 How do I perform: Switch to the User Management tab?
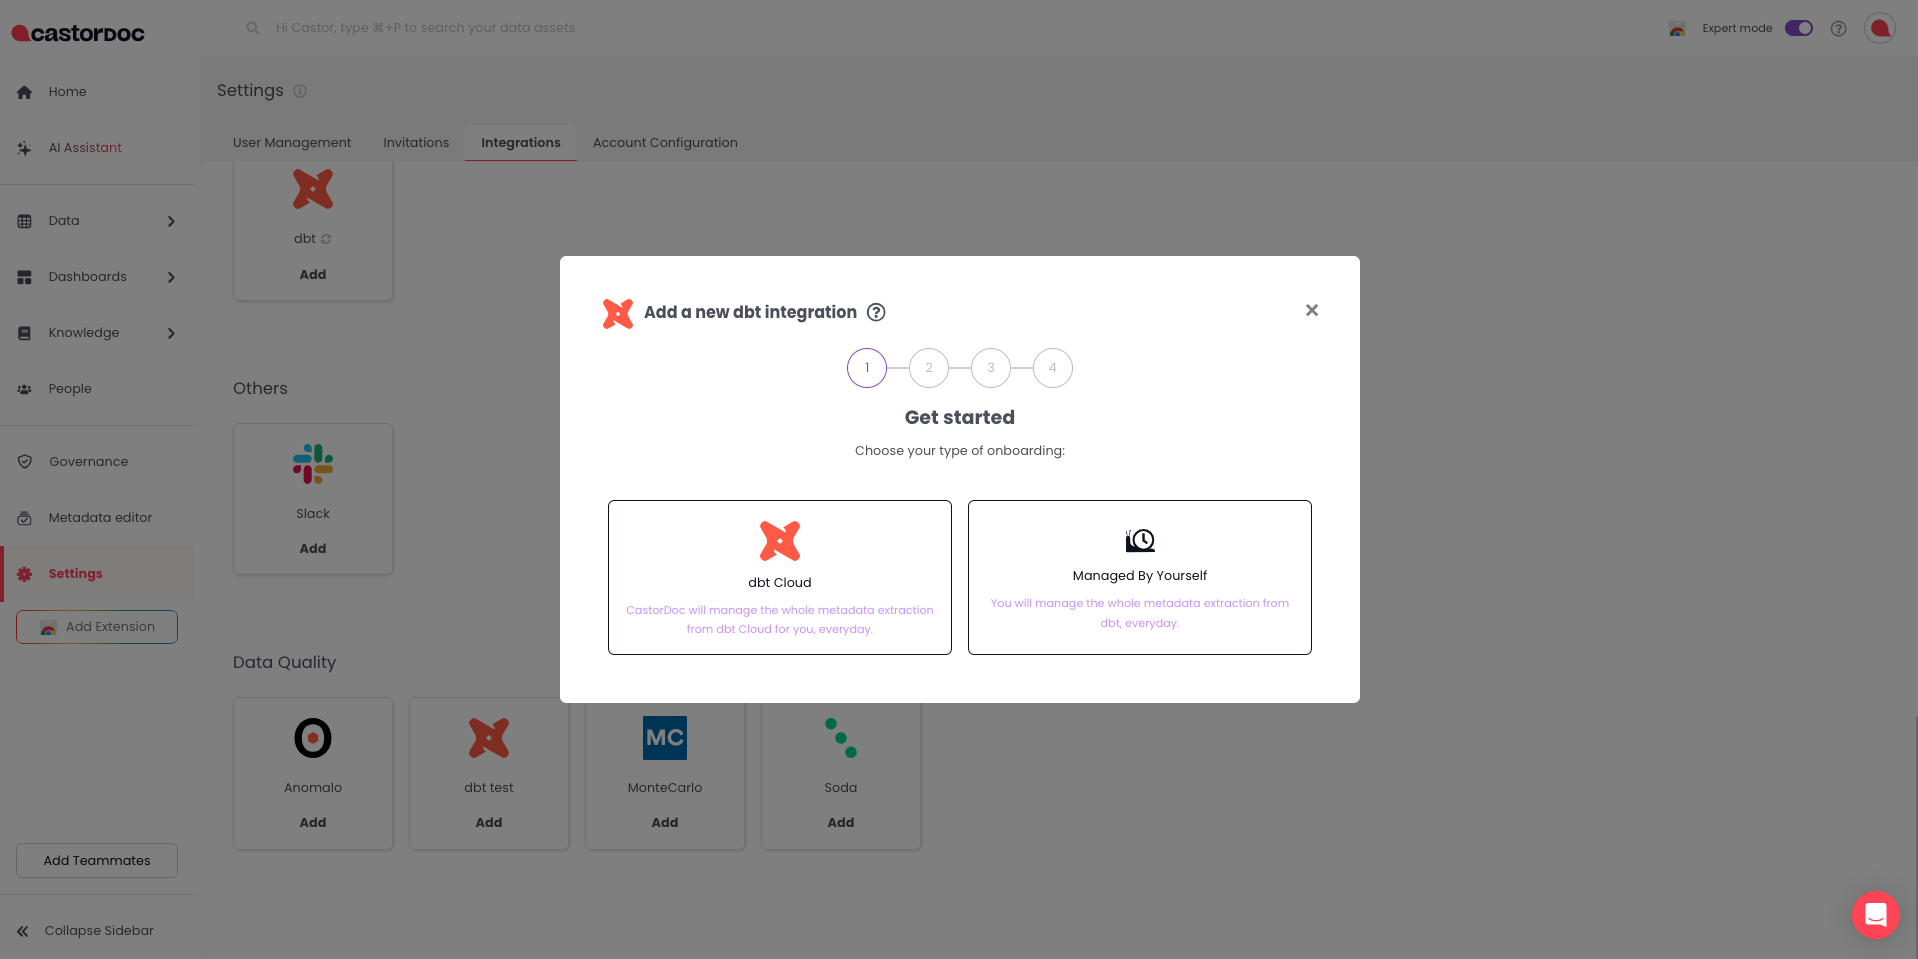[292, 143]
